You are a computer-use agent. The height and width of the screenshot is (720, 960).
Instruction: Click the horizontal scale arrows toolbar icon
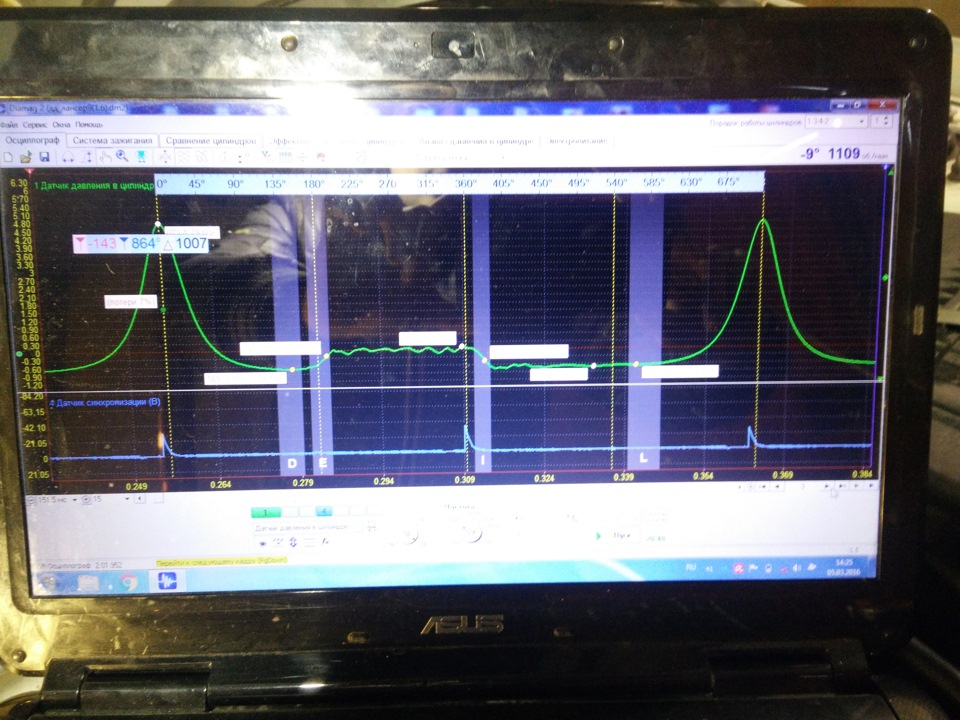(x=67, y=158)
